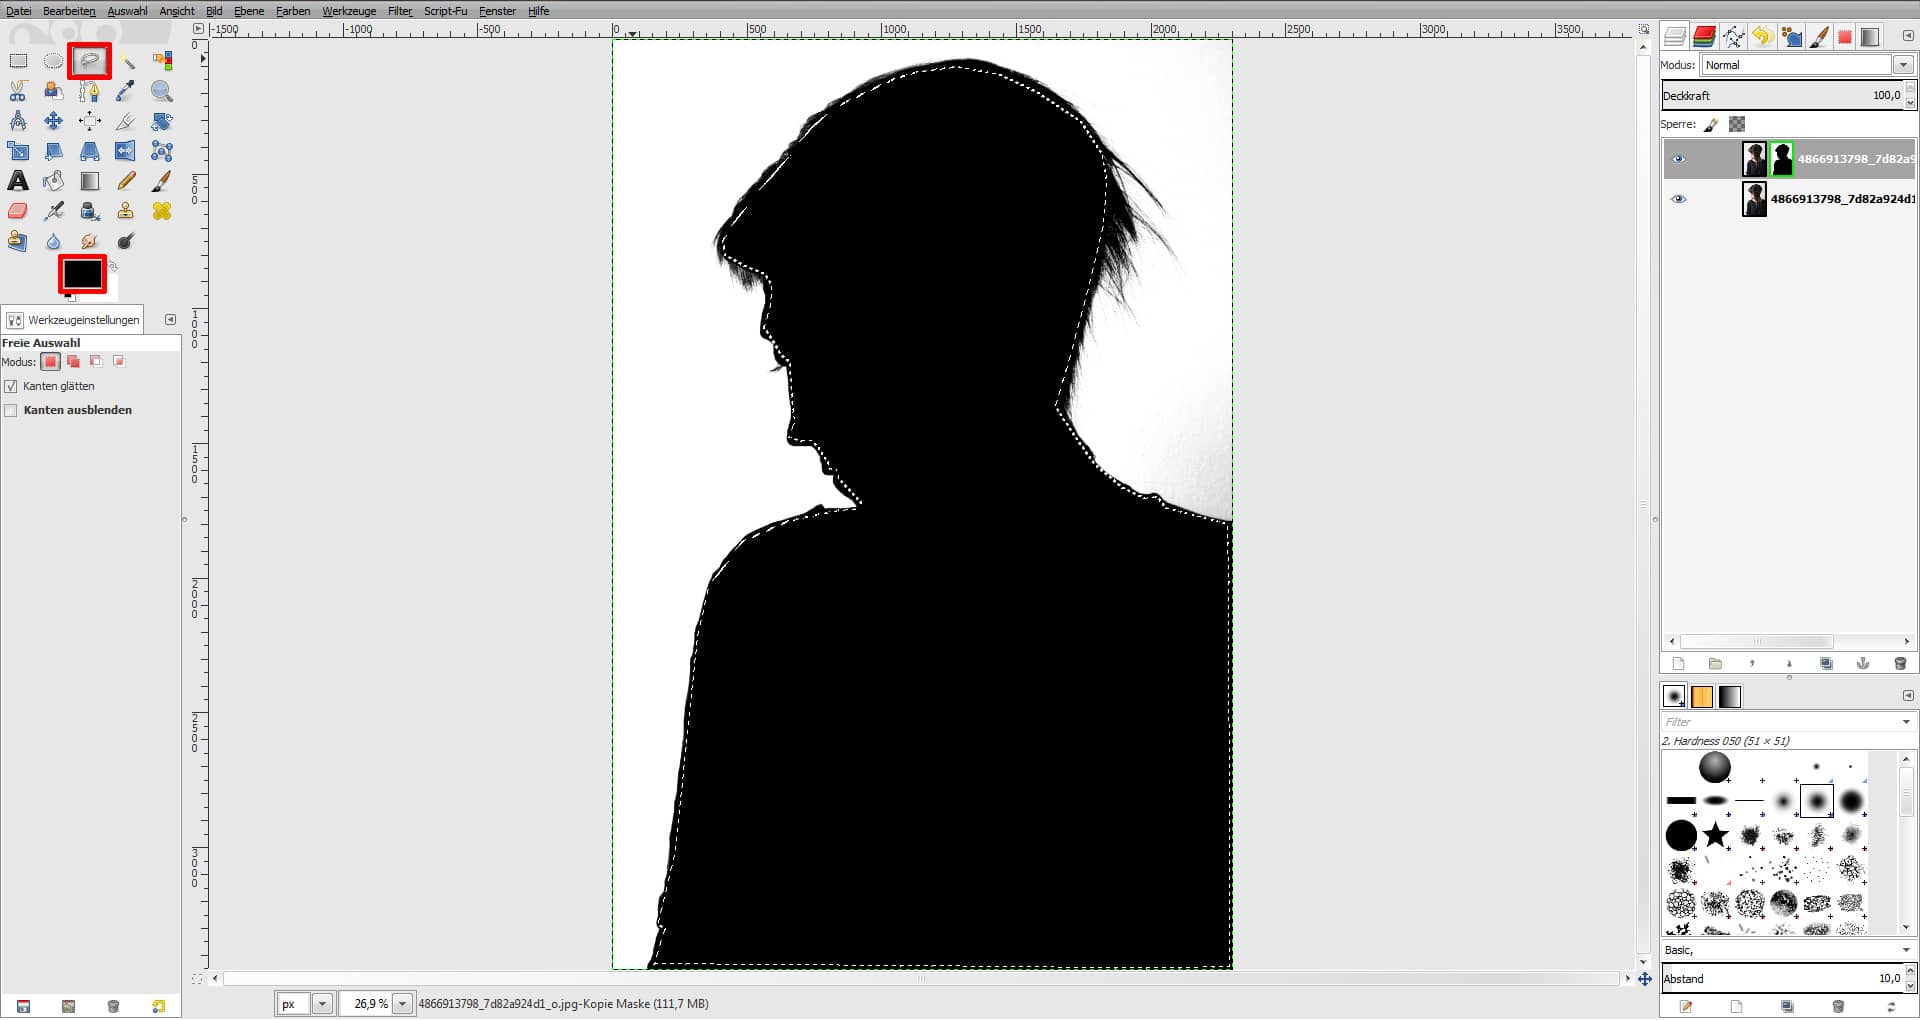Open the Patterns tab in the dock
Viewport: 1920px width, 1020px height.
point(1703,696)
